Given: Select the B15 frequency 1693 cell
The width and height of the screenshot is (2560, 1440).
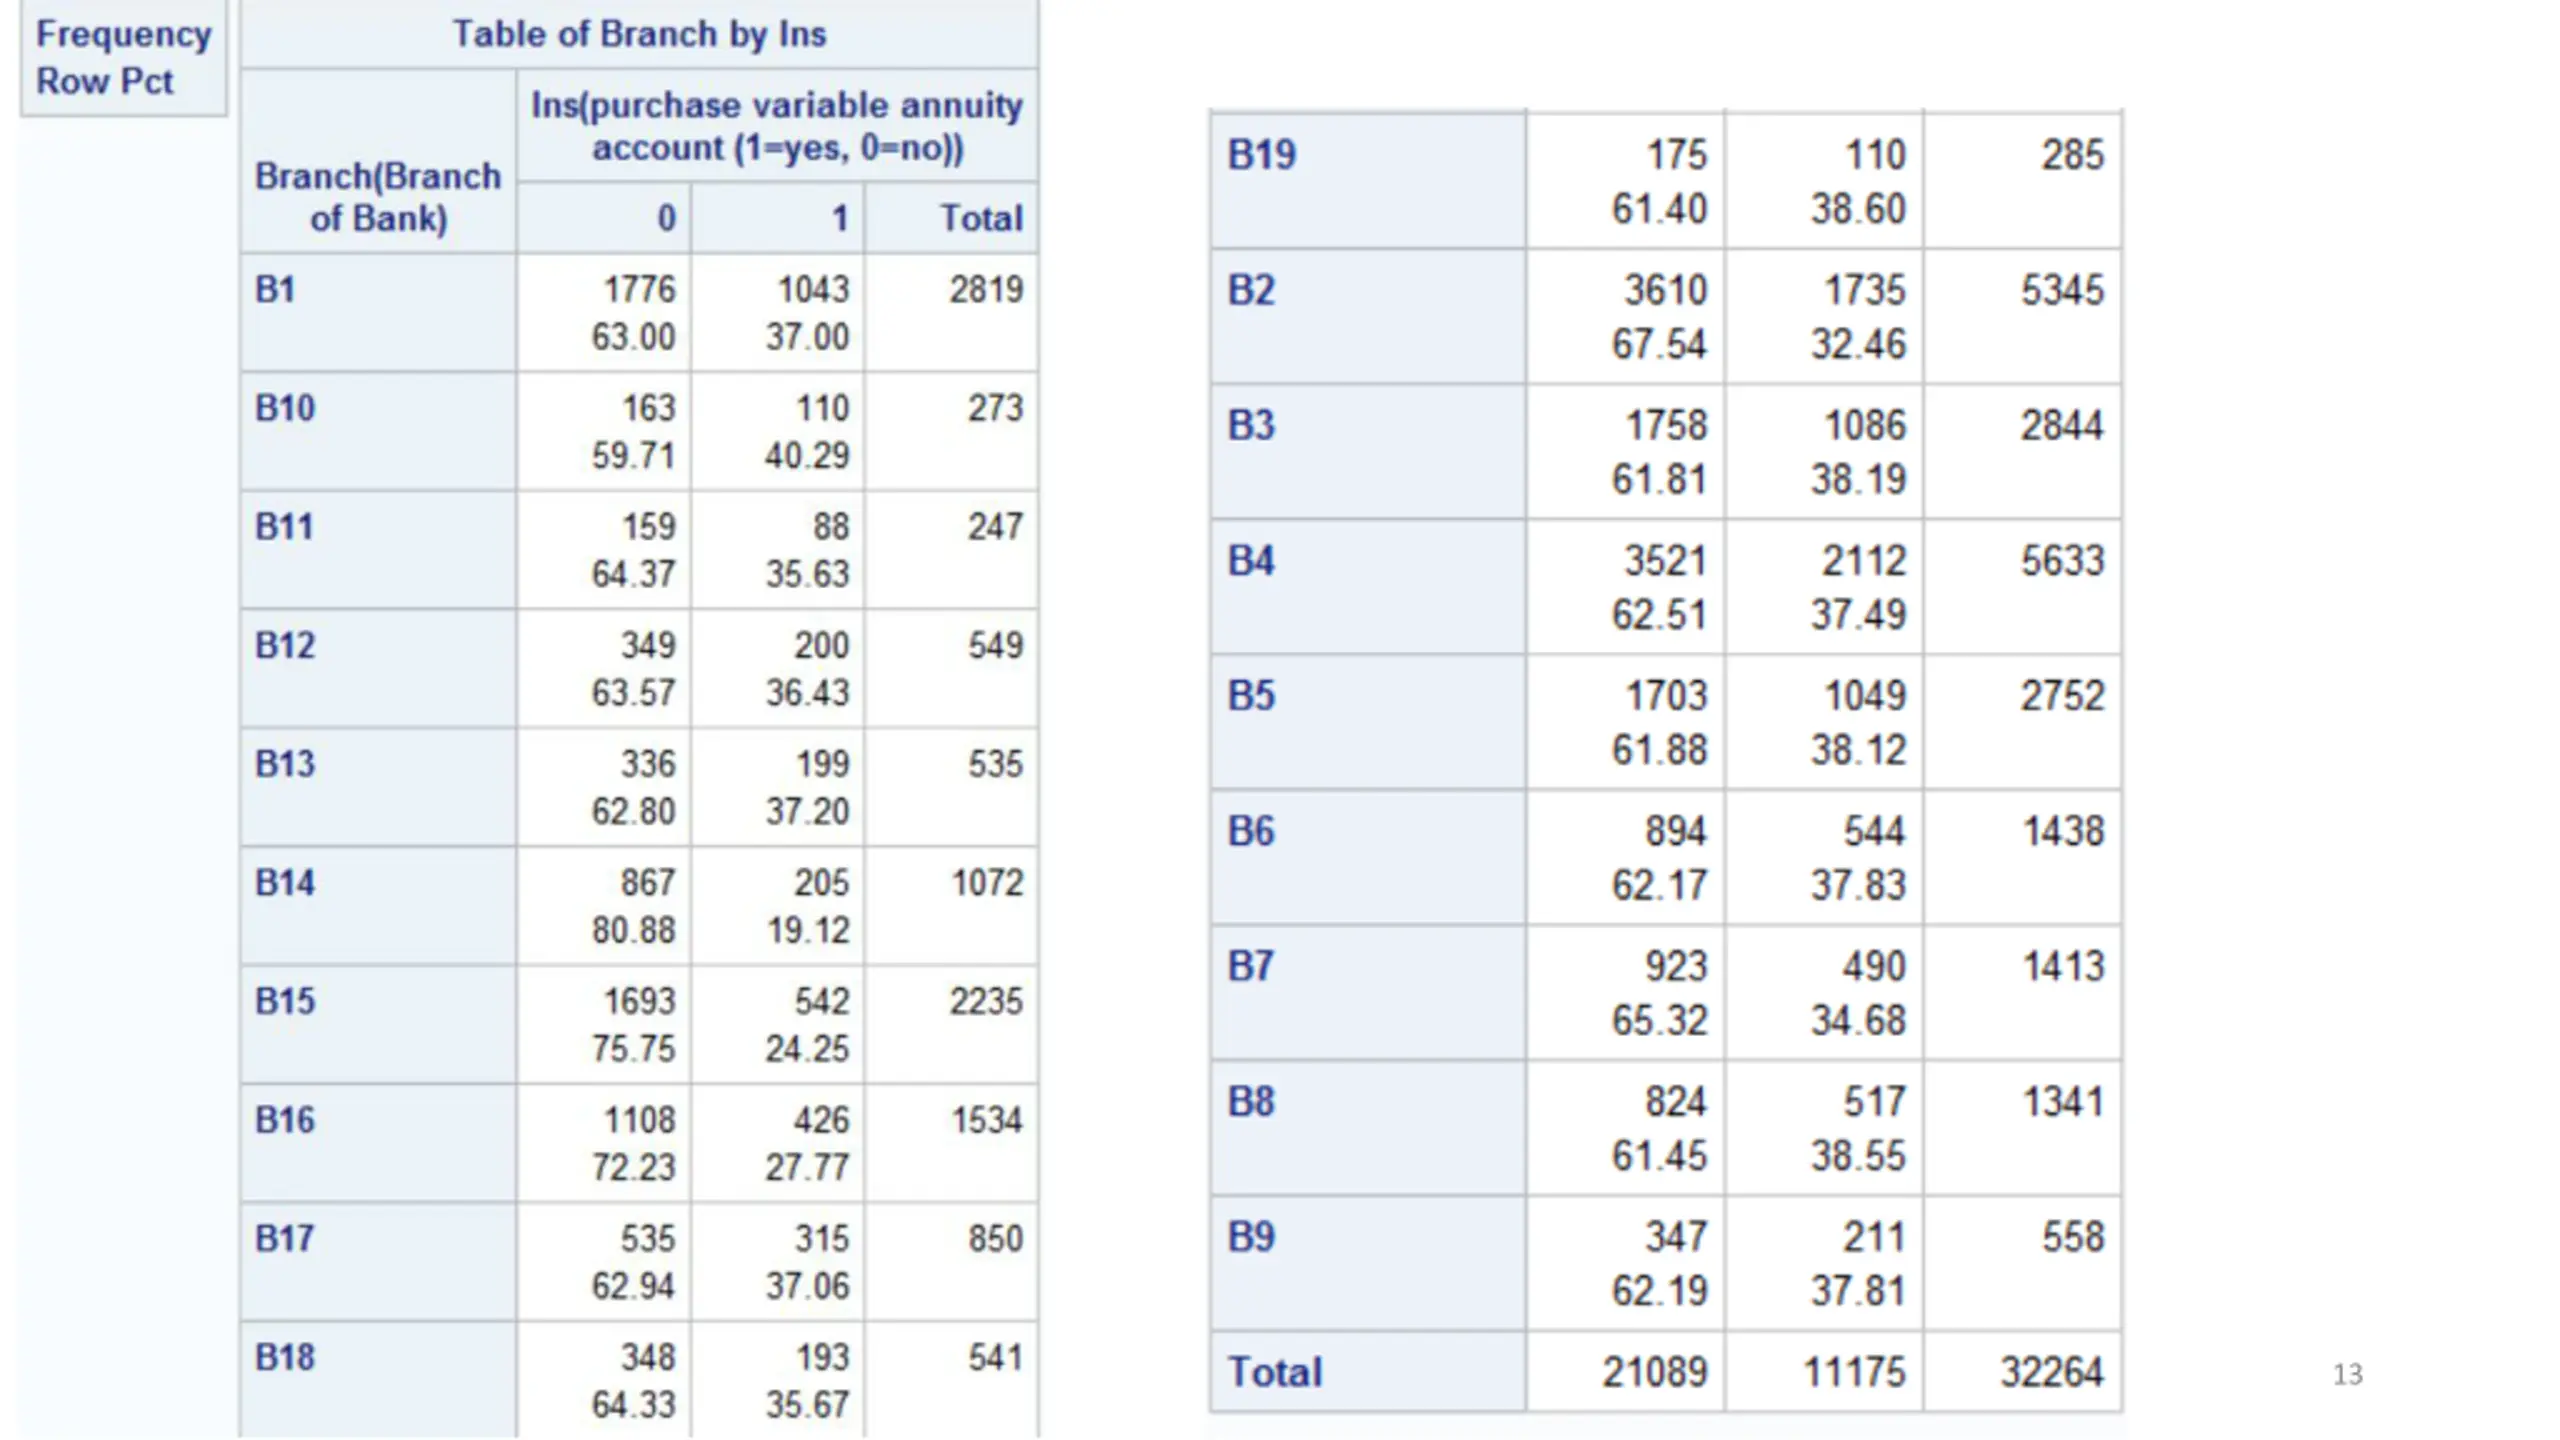Looking at the screenshot, I should tap(604, 1024).
